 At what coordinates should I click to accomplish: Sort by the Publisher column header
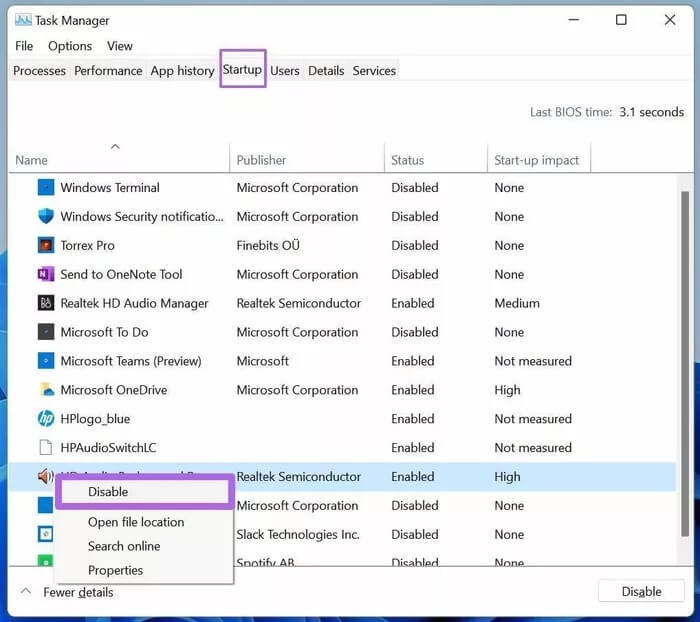[x=307, y=160]
